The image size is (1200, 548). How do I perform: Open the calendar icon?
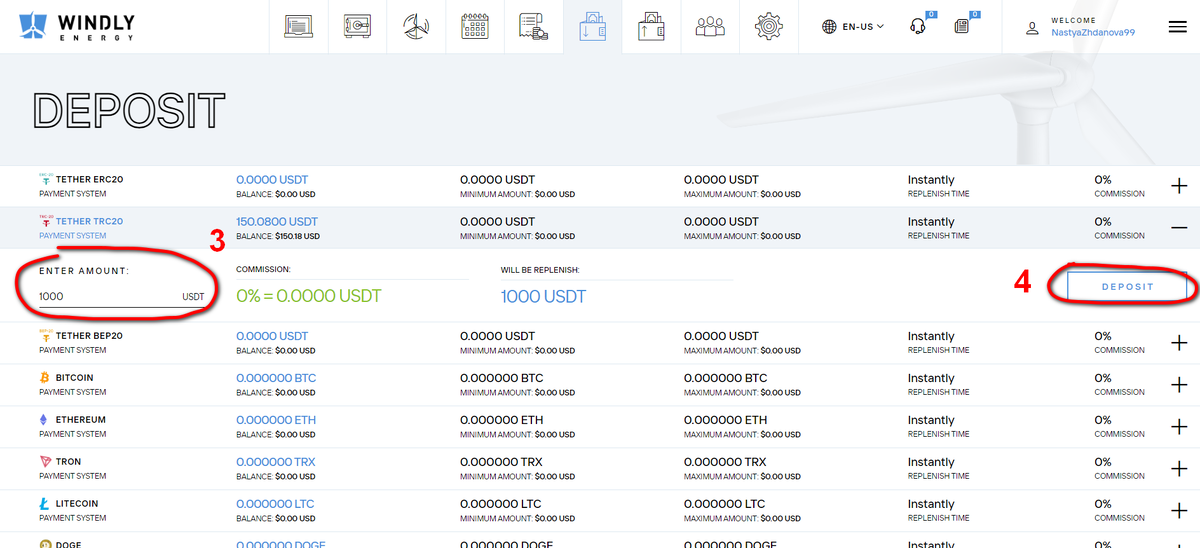pos(475,27)
